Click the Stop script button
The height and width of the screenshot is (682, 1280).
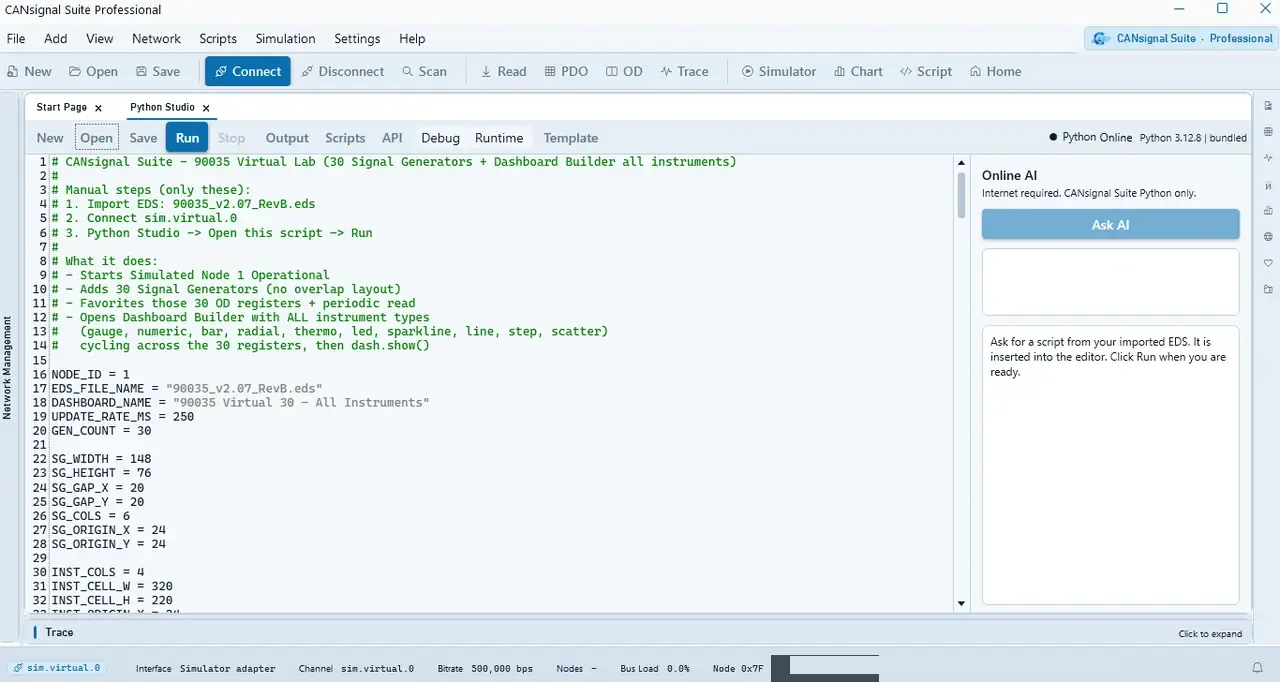(x=231, y=138)
